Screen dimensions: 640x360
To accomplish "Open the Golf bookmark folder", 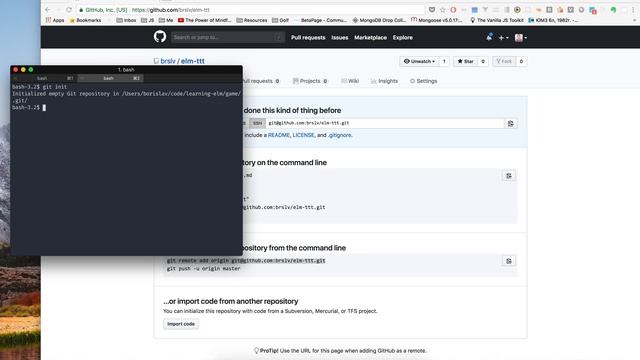I will point(281,20).
